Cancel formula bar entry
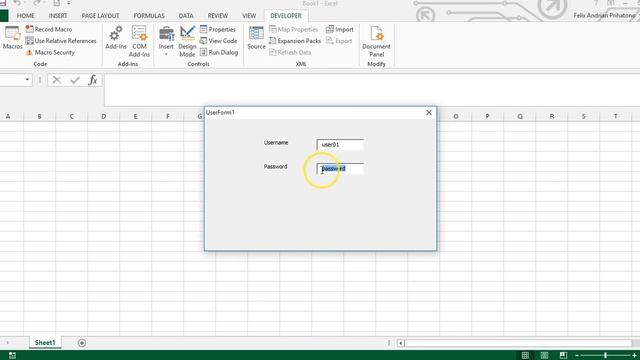Screen dimensions: 640x360 click(57, 80)
